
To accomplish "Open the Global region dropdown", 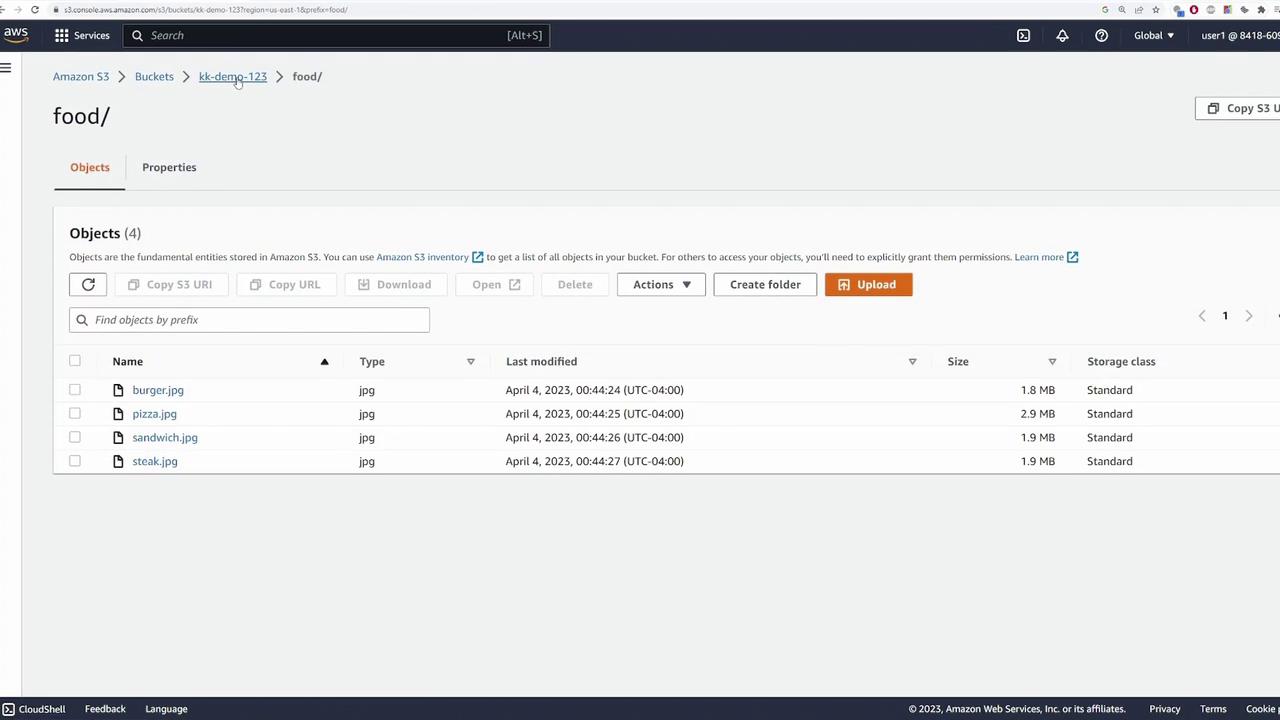I will pos(1154,35).
